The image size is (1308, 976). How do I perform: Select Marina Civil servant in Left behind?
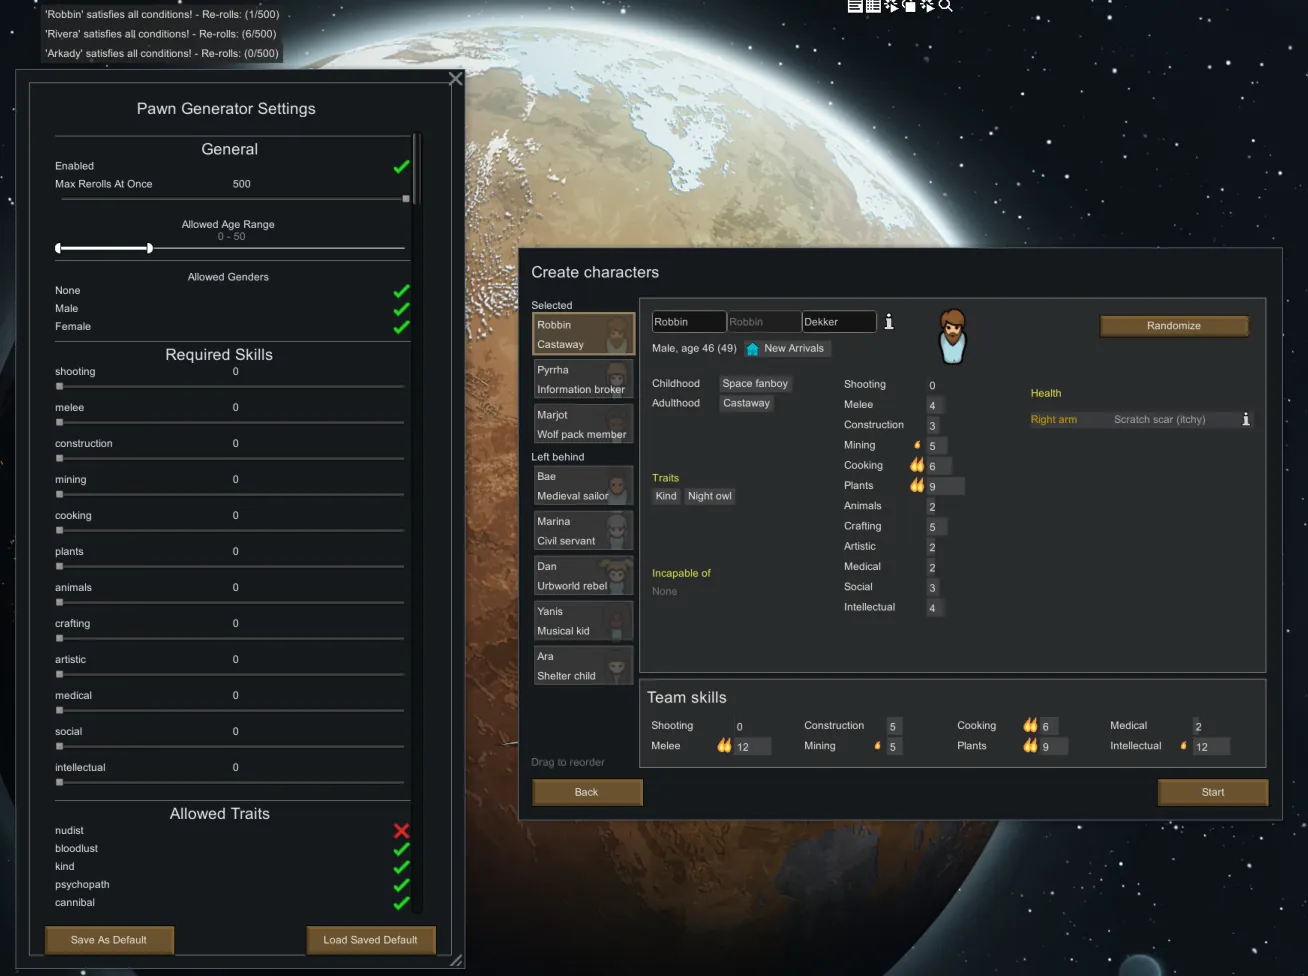click(583, 531)
